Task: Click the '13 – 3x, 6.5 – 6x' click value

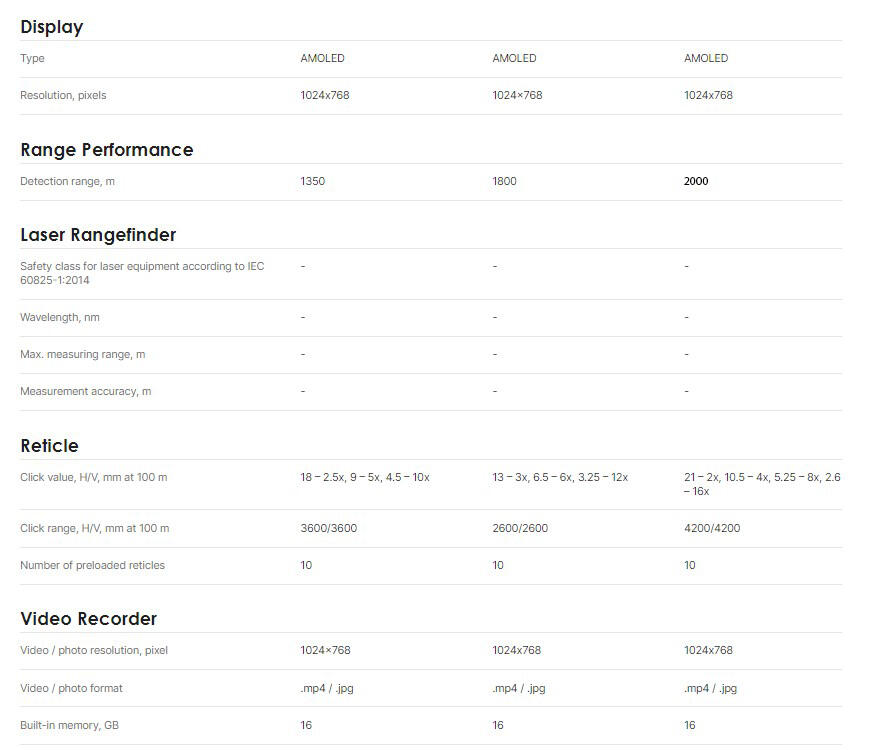Action: (x=560, y=478)
